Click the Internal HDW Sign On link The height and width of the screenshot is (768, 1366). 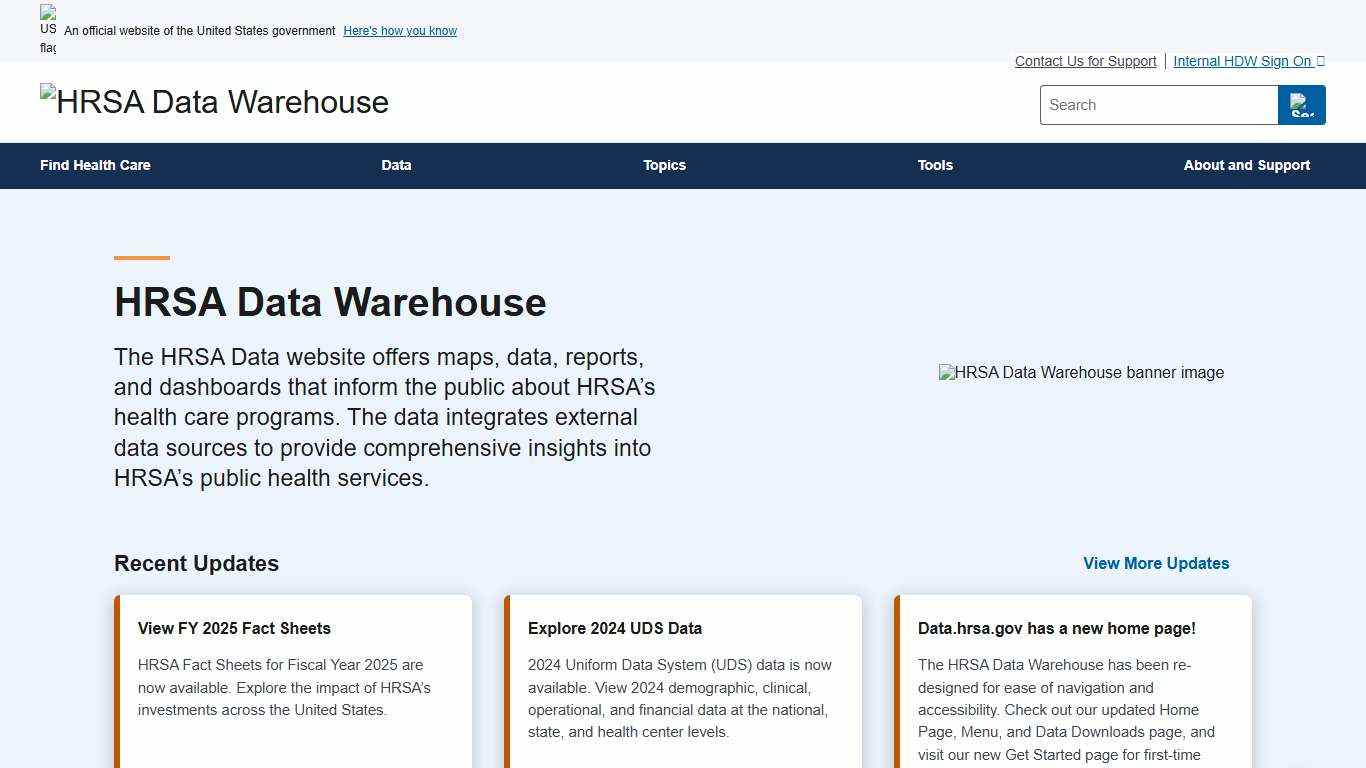tap(1240, 61)
